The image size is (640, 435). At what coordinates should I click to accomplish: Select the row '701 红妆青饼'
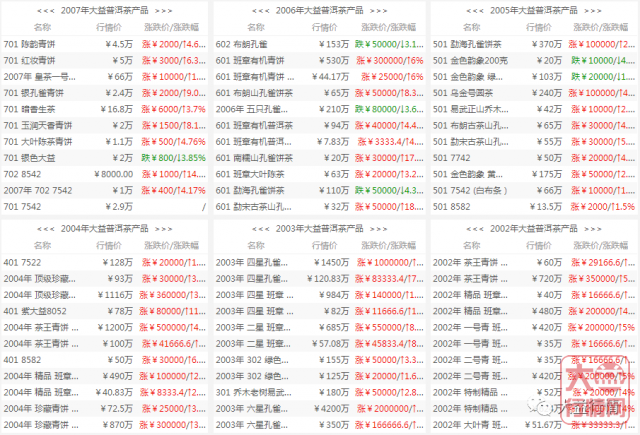click(x=104, y=60)
